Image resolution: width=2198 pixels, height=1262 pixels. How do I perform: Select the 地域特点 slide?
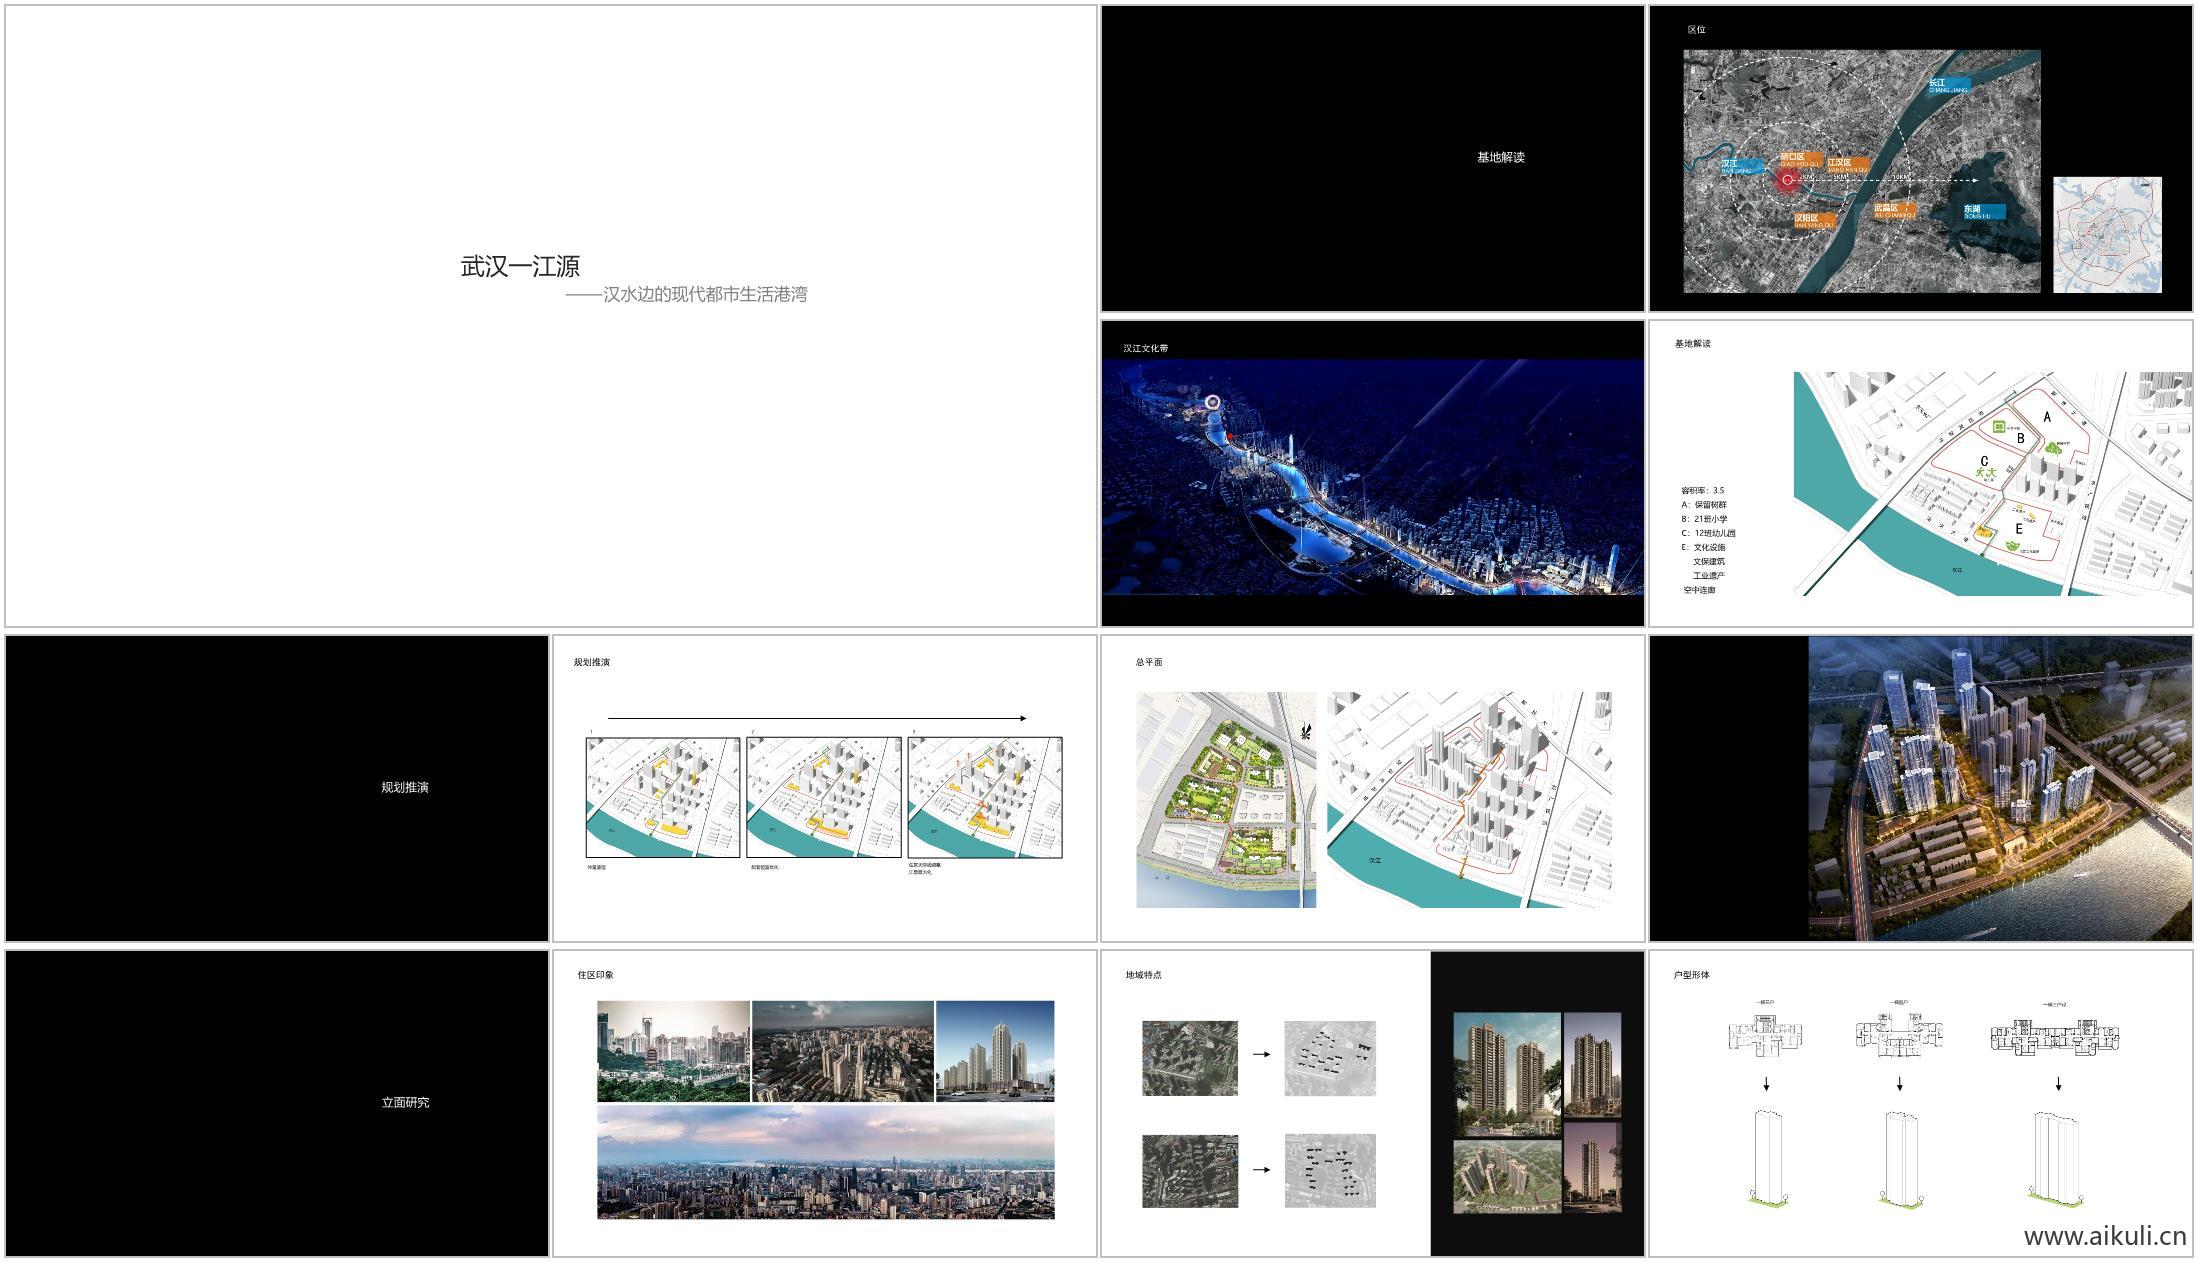pos(1372,1103)
